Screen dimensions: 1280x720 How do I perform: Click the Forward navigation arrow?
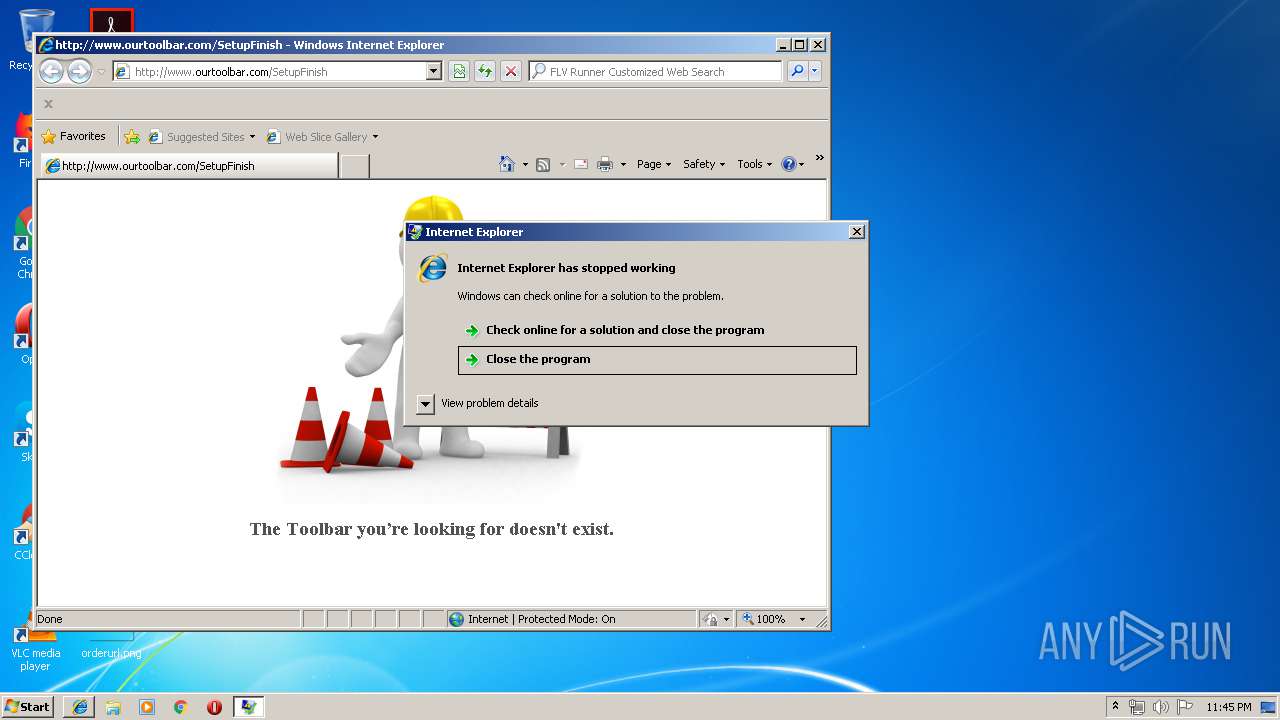click(x=79, y=71)
